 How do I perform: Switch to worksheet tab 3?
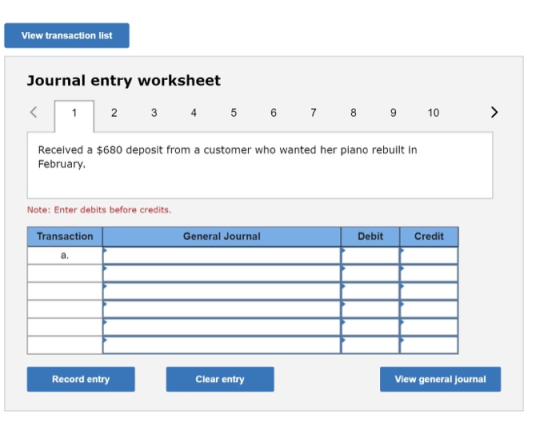[x=154, y=113]
